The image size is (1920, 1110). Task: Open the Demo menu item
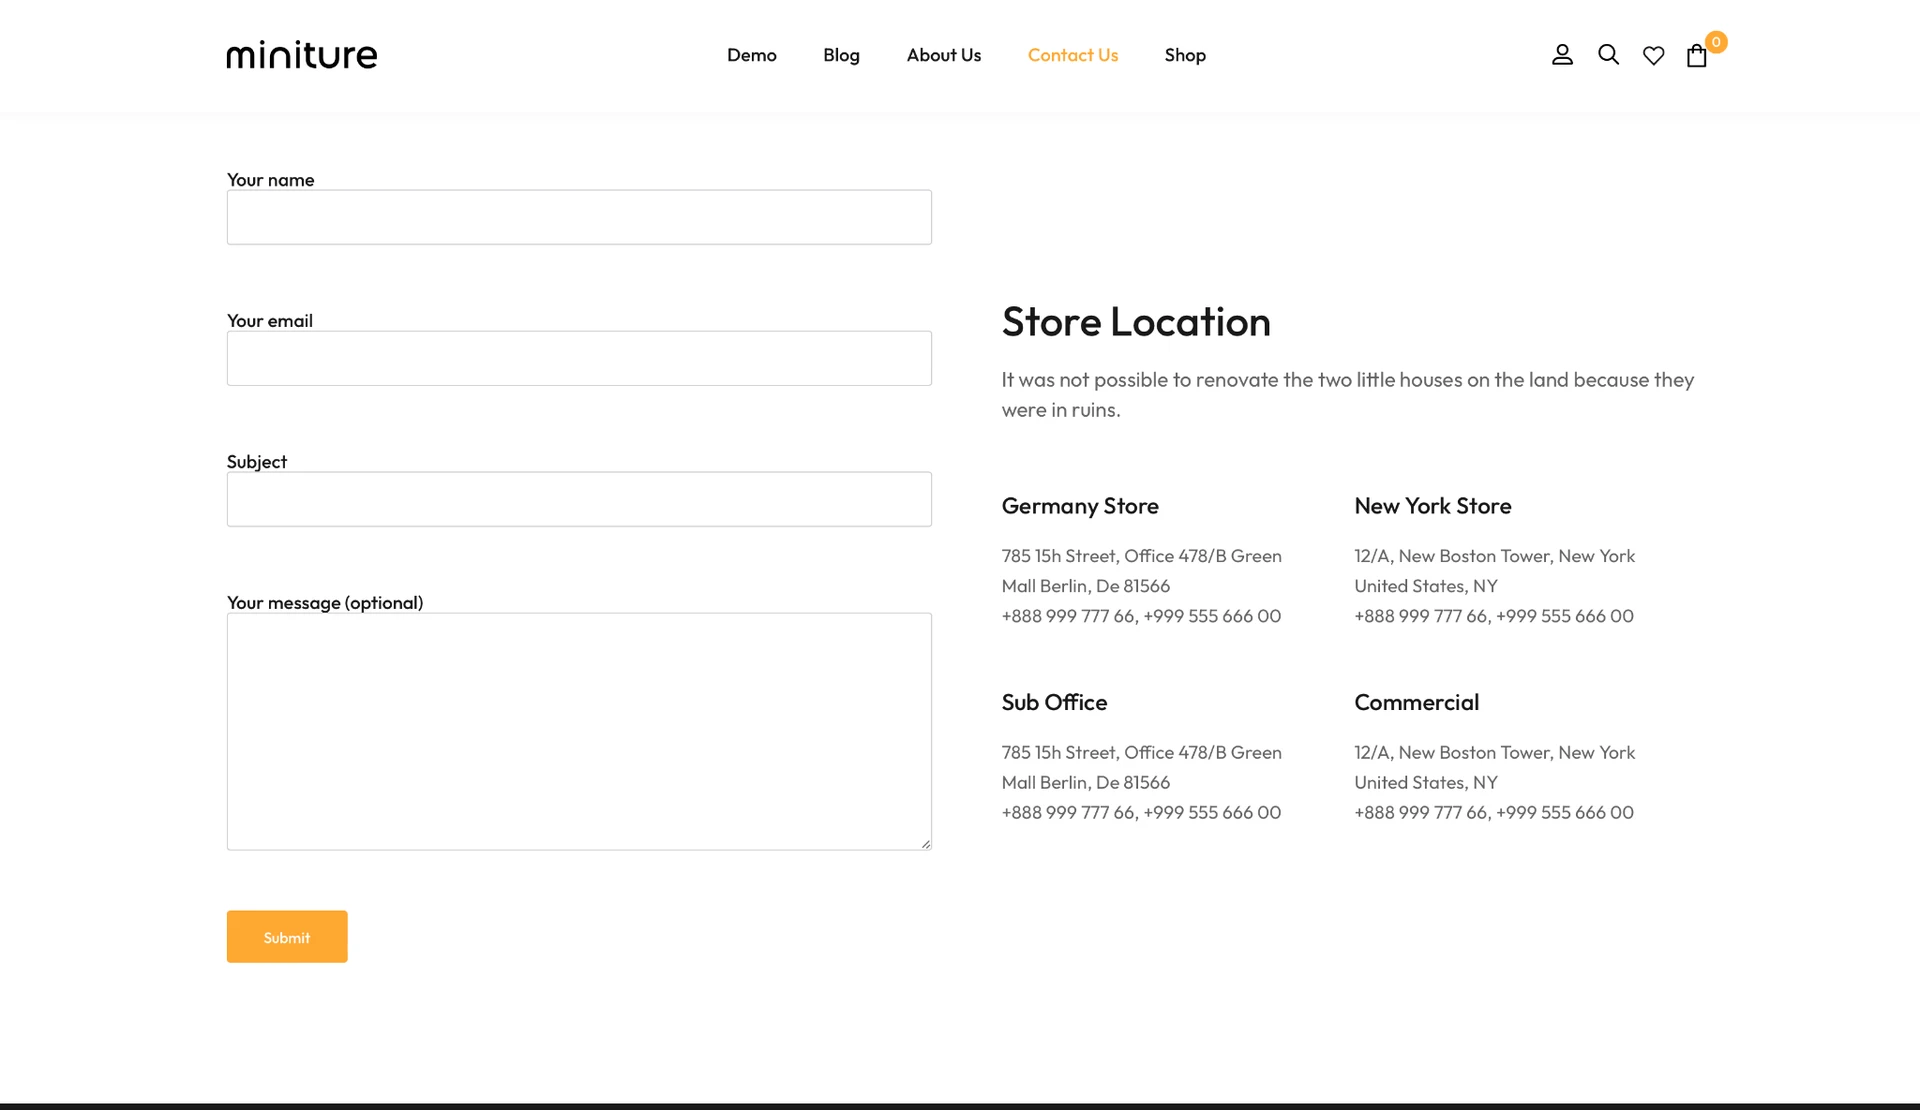(x=752, y=55)
